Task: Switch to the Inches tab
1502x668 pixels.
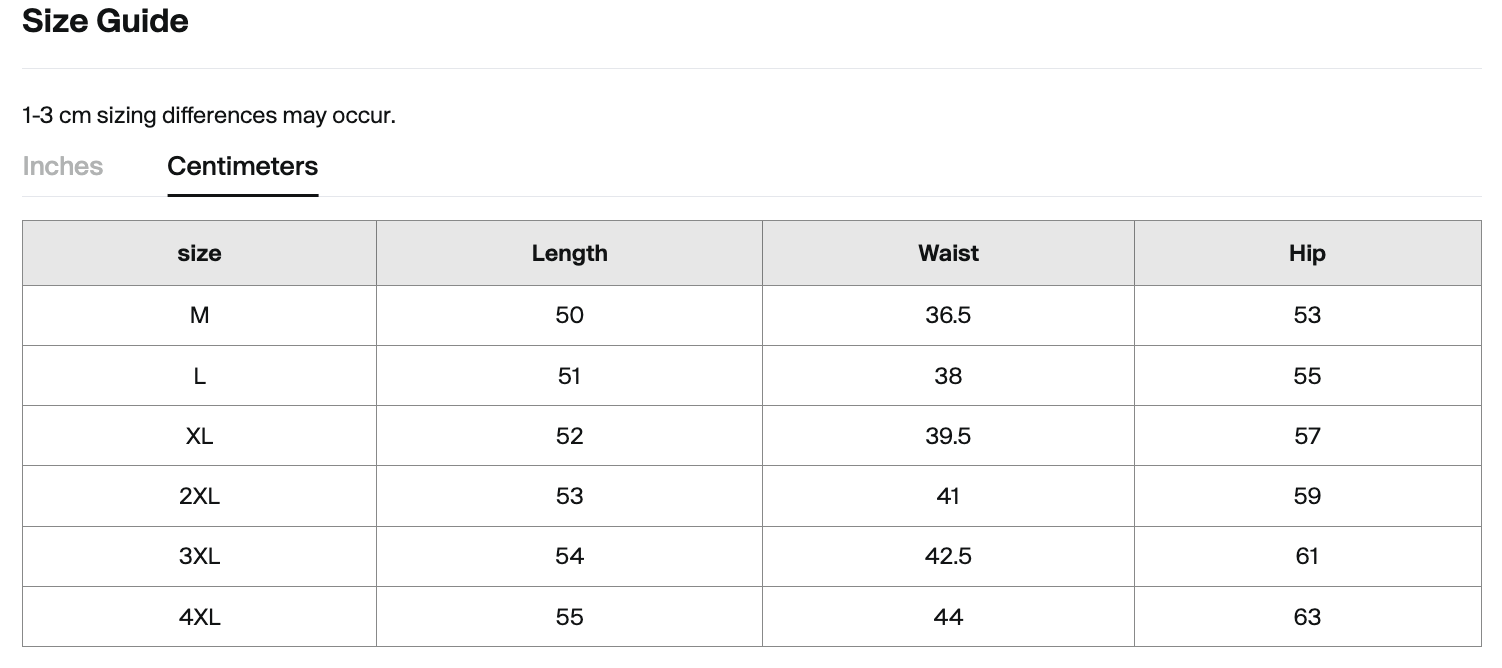Action: click(62, 166)
